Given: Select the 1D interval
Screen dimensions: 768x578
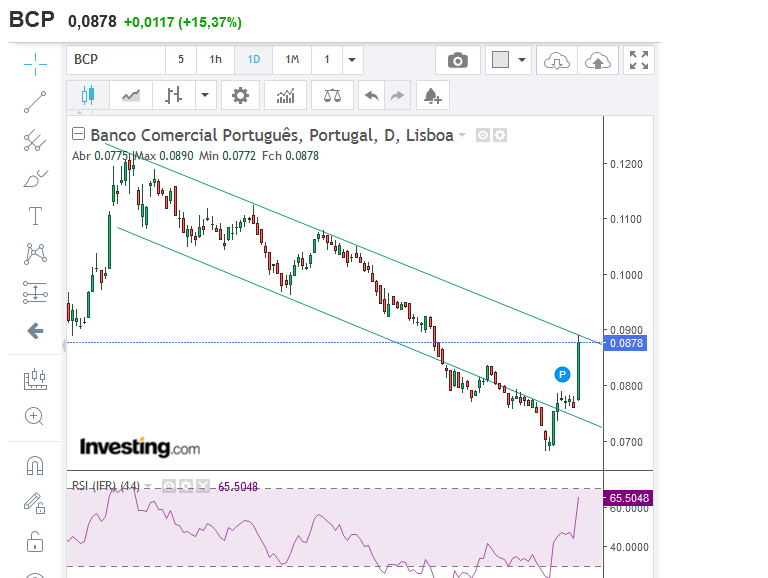Looking at the screenshot, I should pyautogui.click(x=254, y=60).
